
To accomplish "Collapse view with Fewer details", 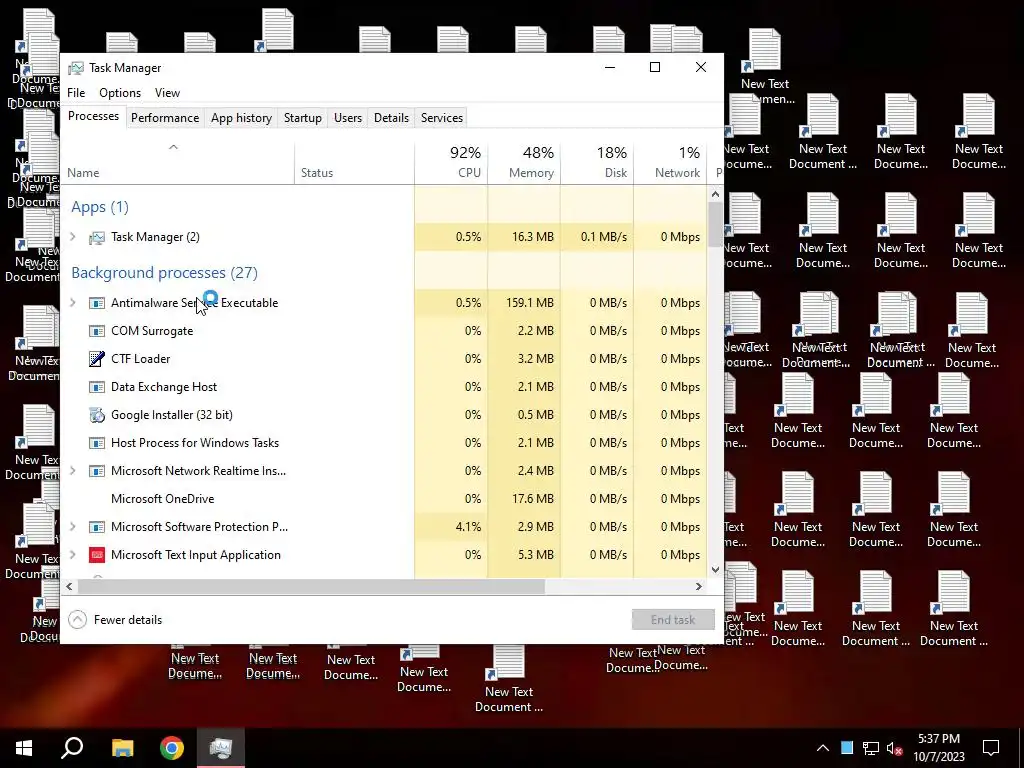I will coord(116,620).
